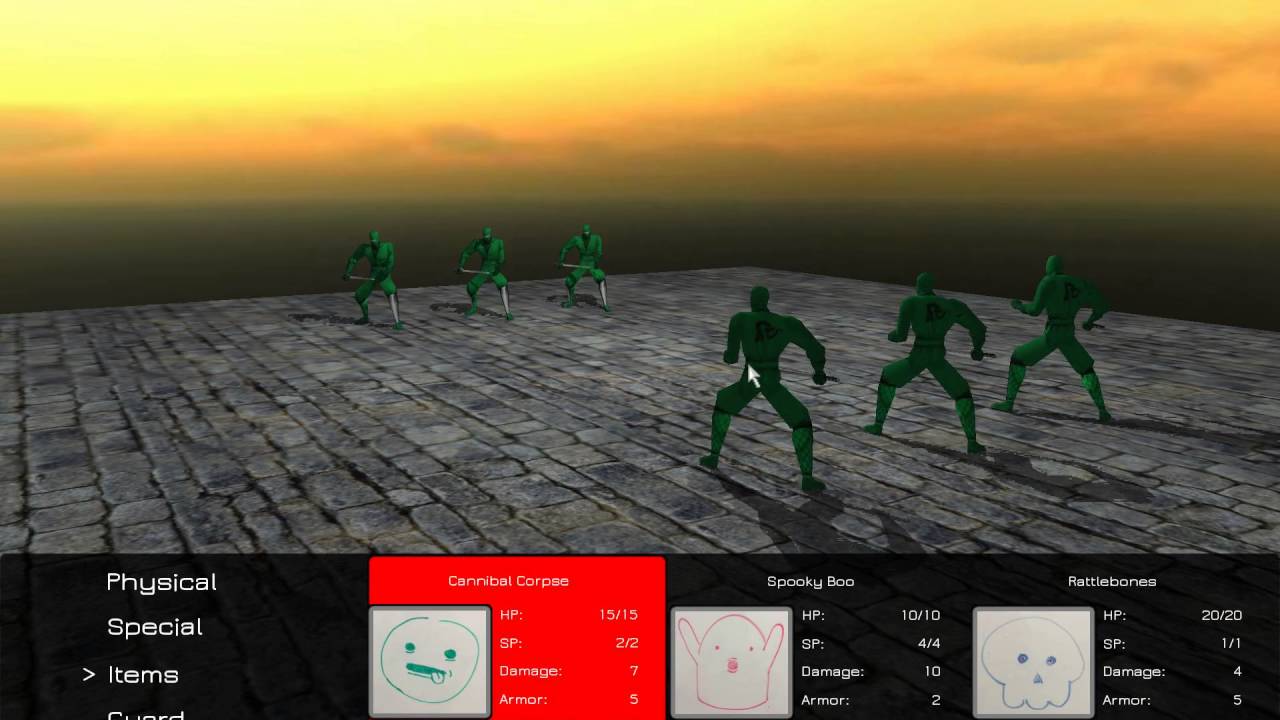This screenshot has height=720, width=1280.
Task: Click Spooky Boo SP value 4/4
Action: (x=928, y=643)
